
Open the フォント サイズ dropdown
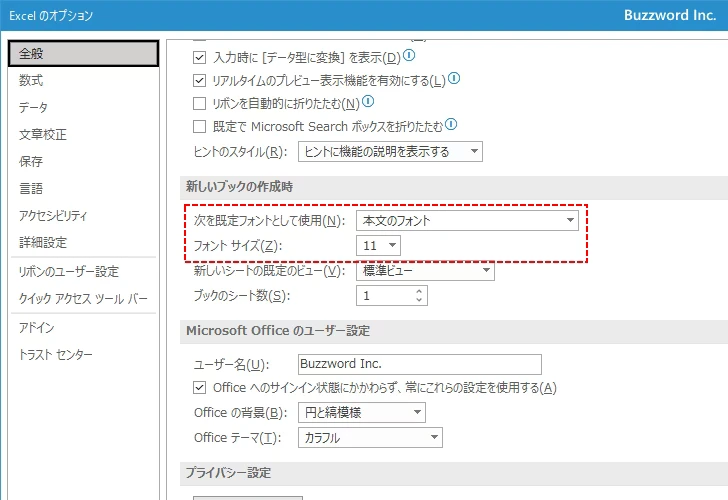[x=378, y=246]
